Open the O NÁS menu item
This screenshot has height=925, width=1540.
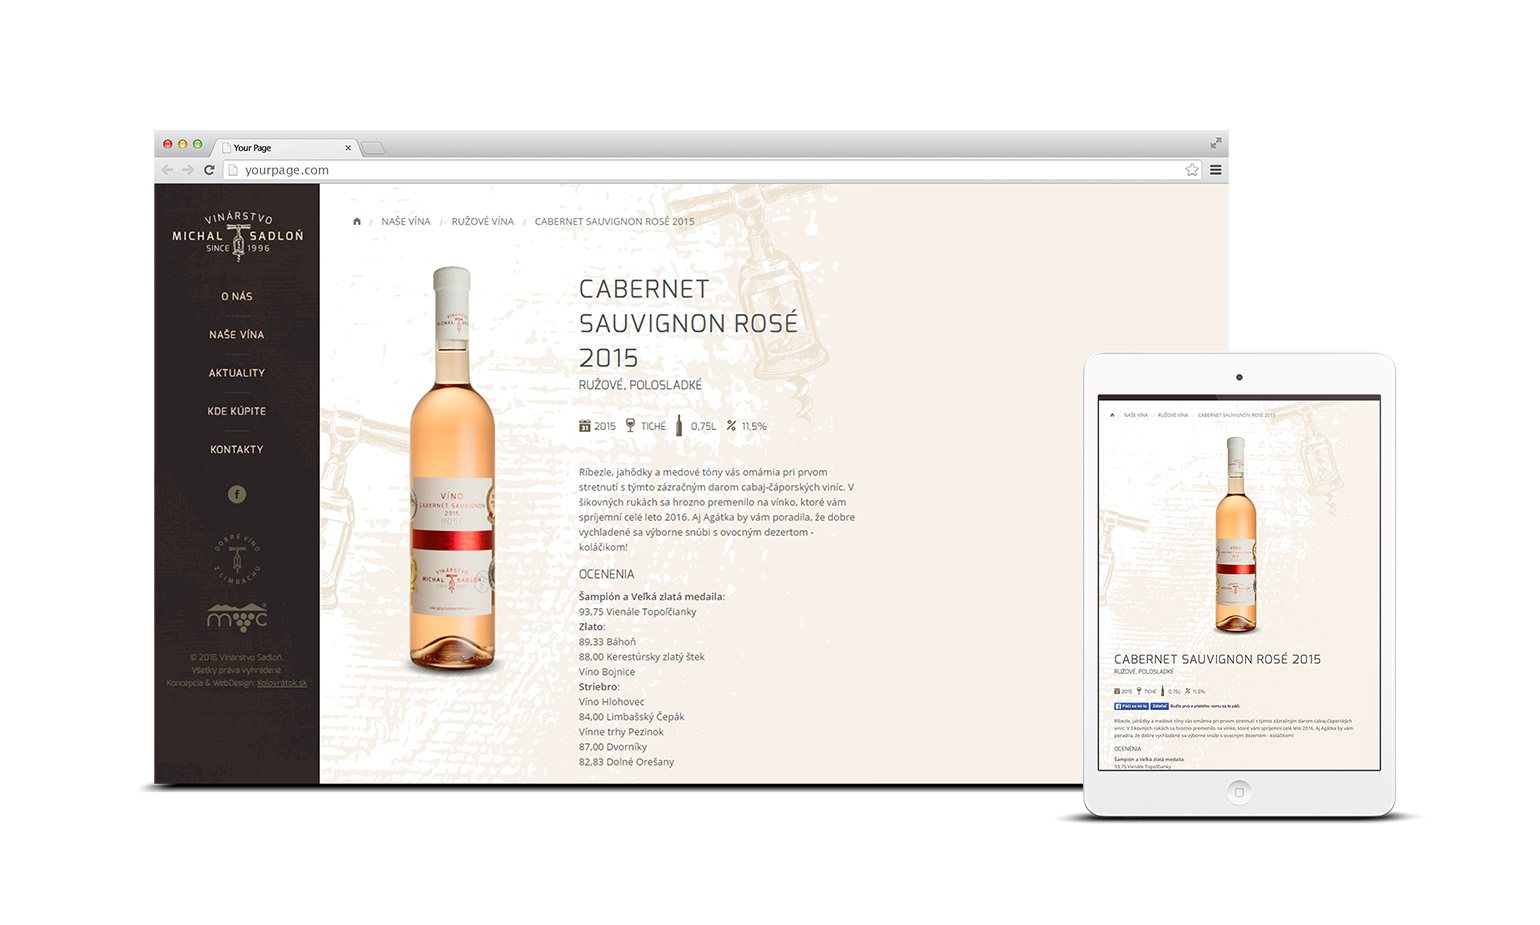[237, 297]
